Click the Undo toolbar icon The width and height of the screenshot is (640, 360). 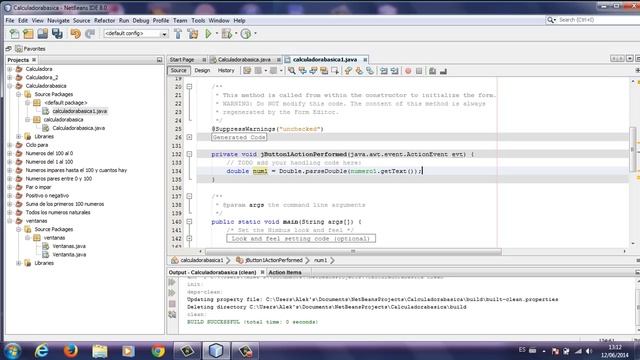[x=76, y=34]
